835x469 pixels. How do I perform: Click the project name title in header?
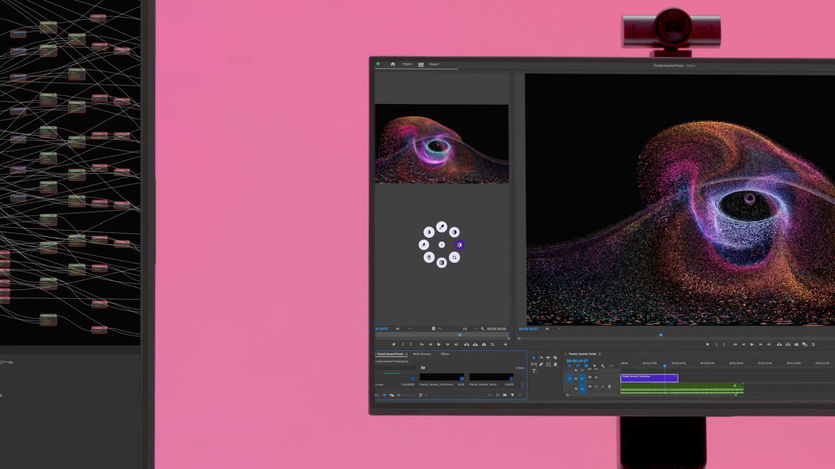pos(668,65)
